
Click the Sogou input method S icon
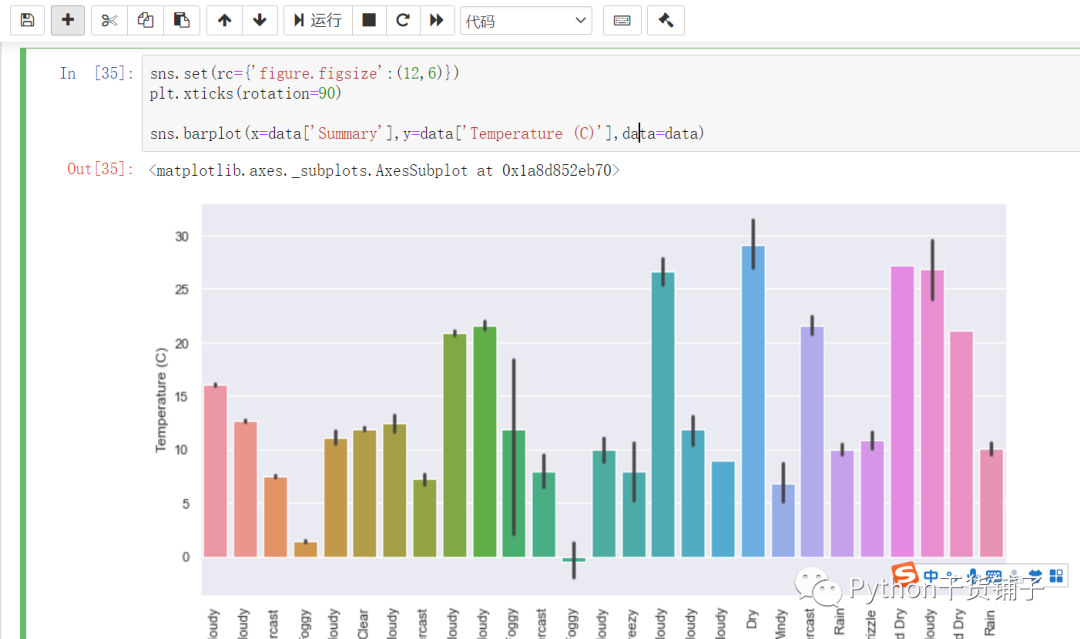904,574
